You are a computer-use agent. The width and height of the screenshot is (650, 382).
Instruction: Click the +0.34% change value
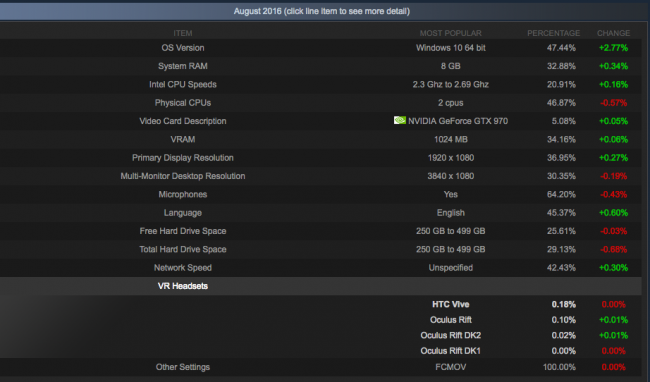pos(614,66)
